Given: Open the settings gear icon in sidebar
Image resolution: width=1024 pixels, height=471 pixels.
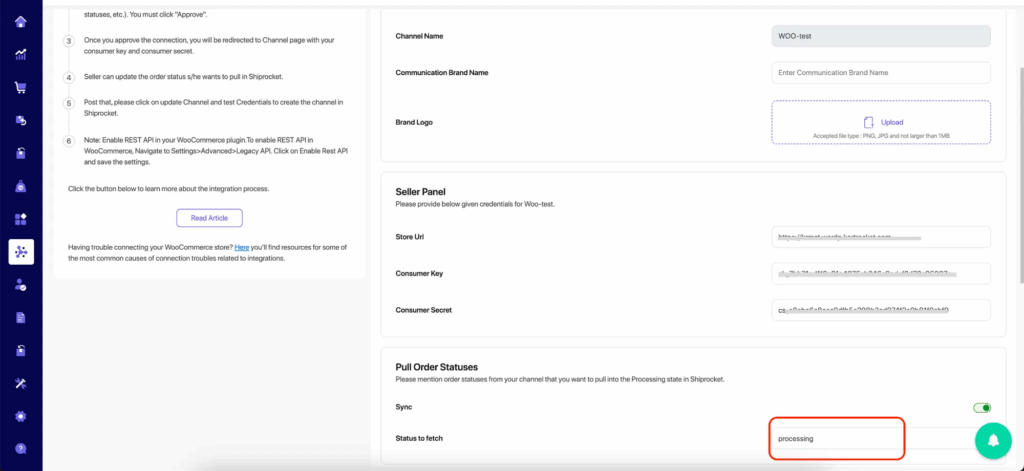Looking at the screenshot, I should point(21,416).
